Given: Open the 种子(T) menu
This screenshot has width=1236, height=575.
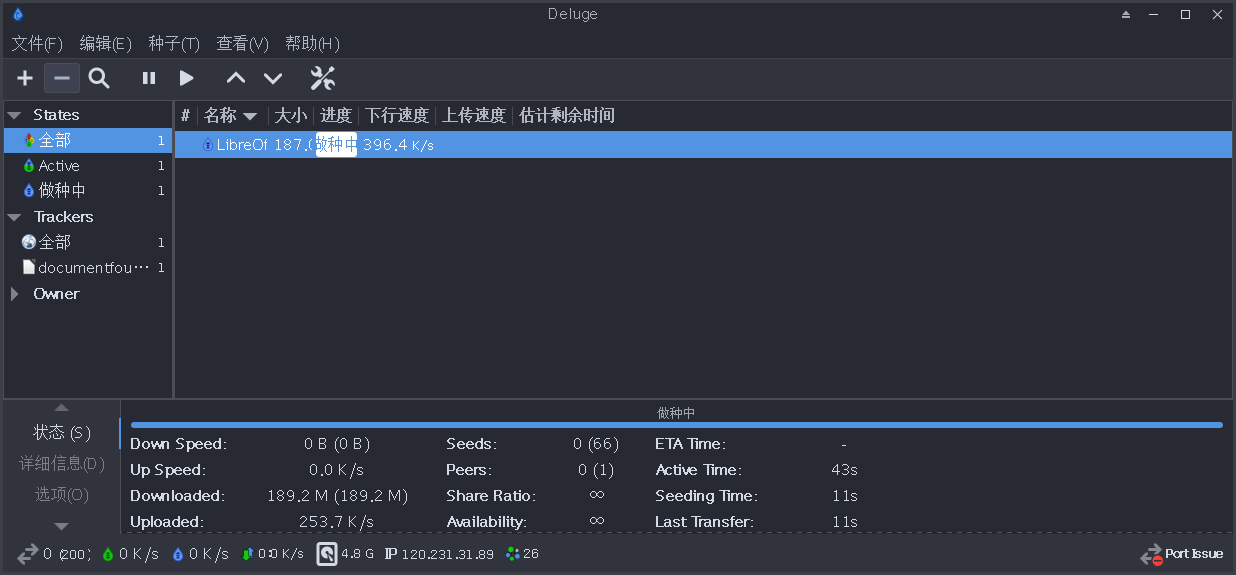Looking at the screenshot, I should (174, 44).
